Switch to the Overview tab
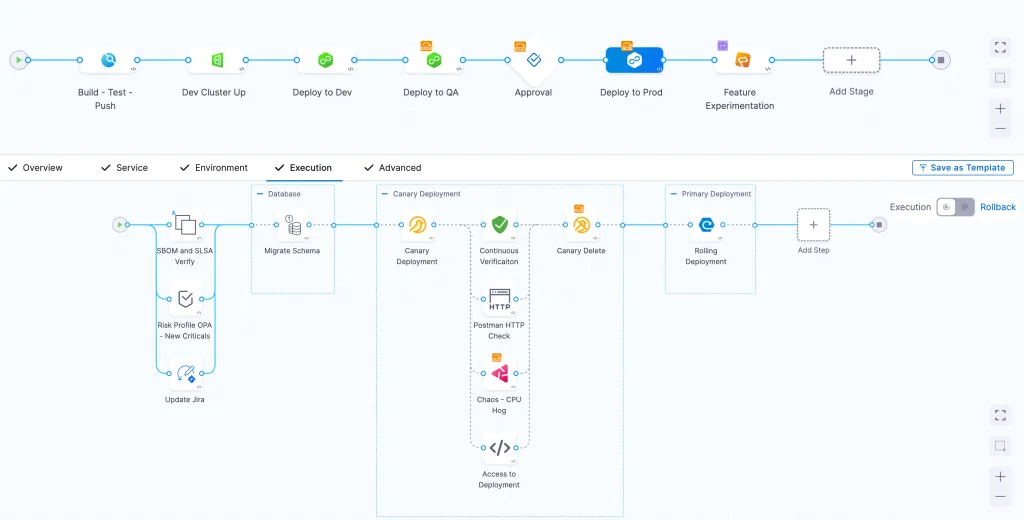Viewport: 1024px width, 520px height. [35, 168]
